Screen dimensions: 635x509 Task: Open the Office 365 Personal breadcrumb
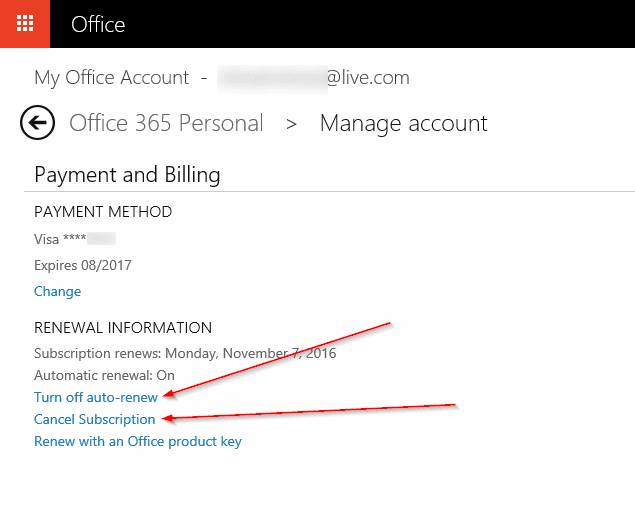pyautogui.click(x=166, y=123)
